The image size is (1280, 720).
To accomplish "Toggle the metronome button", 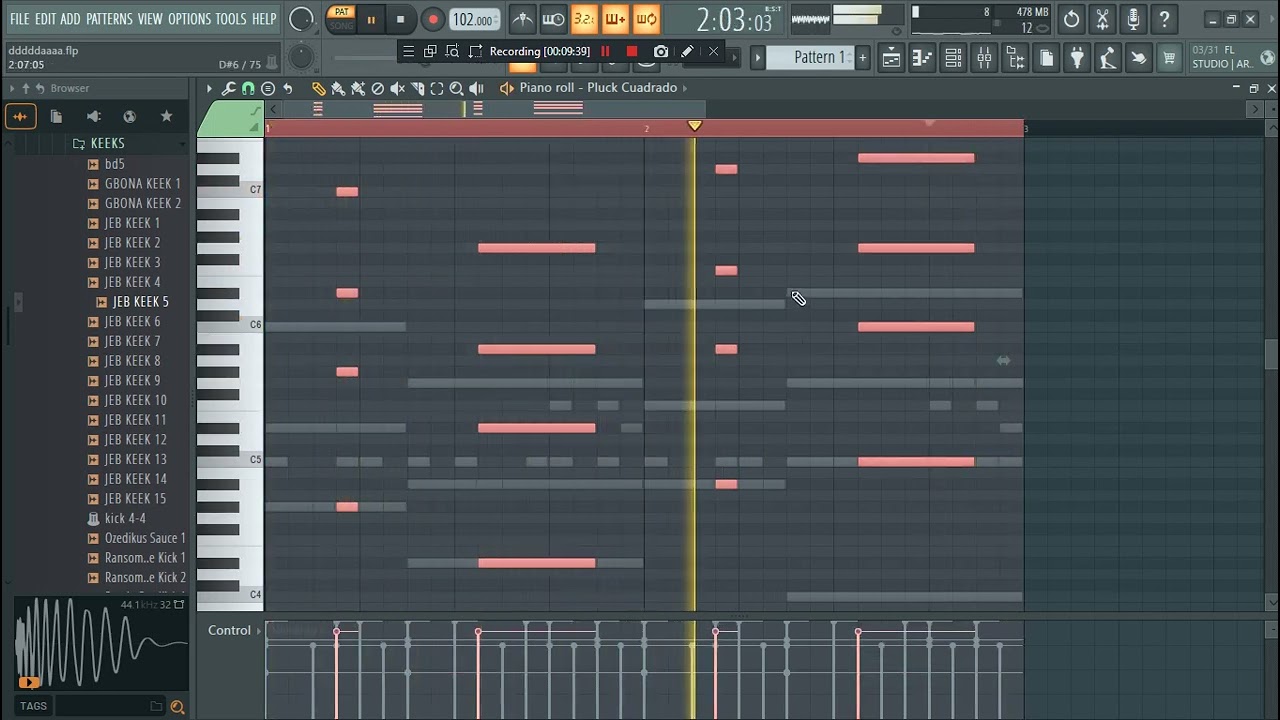I will coord(522,19).
